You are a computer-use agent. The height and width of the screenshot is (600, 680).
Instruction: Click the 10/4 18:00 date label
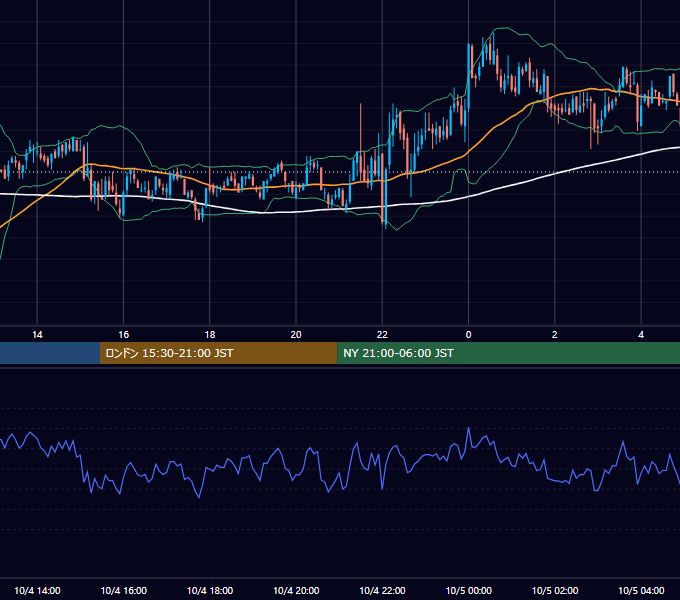click(210, 590)
